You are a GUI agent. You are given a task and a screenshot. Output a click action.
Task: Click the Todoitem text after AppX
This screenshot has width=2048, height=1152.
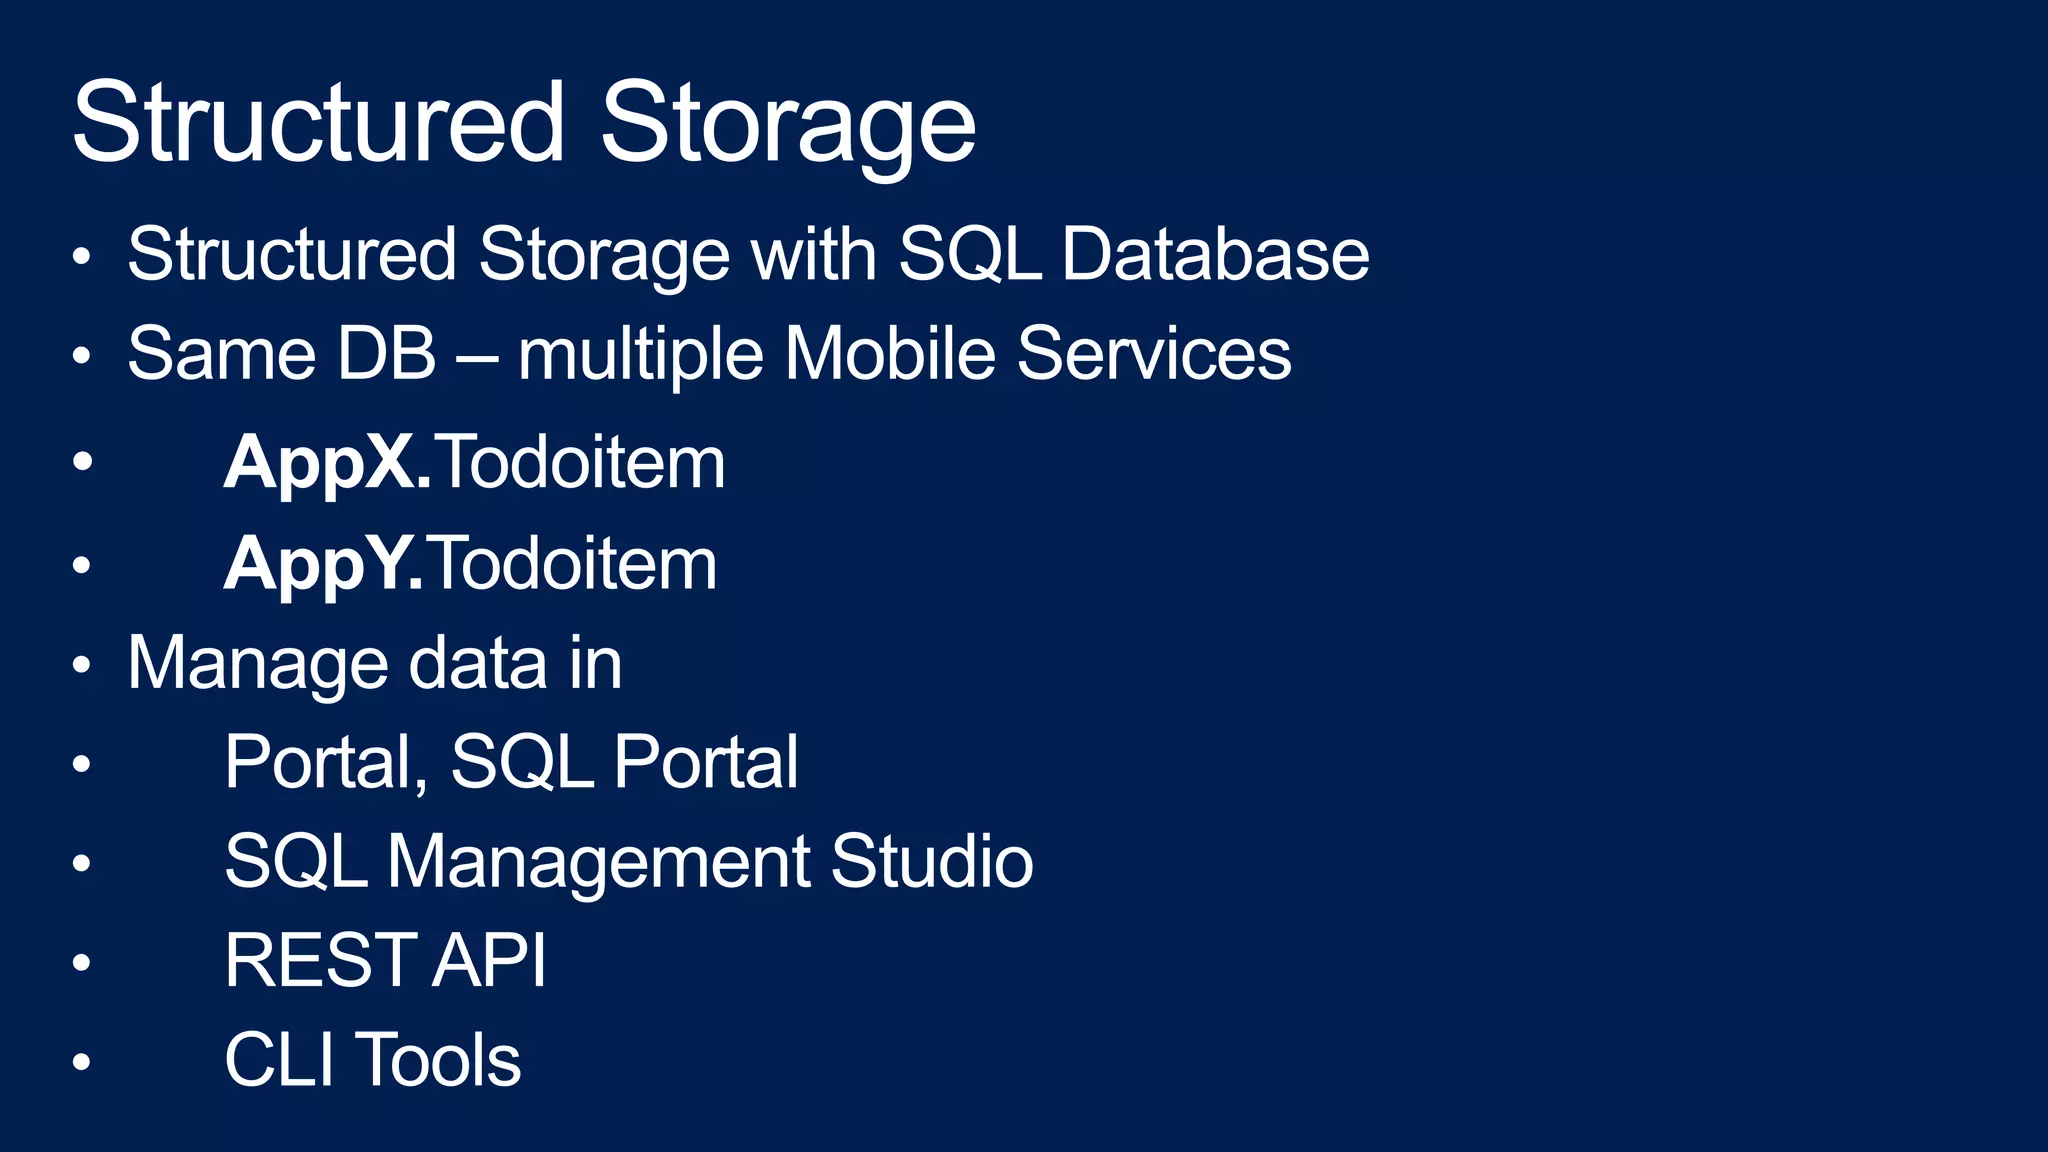580,463
